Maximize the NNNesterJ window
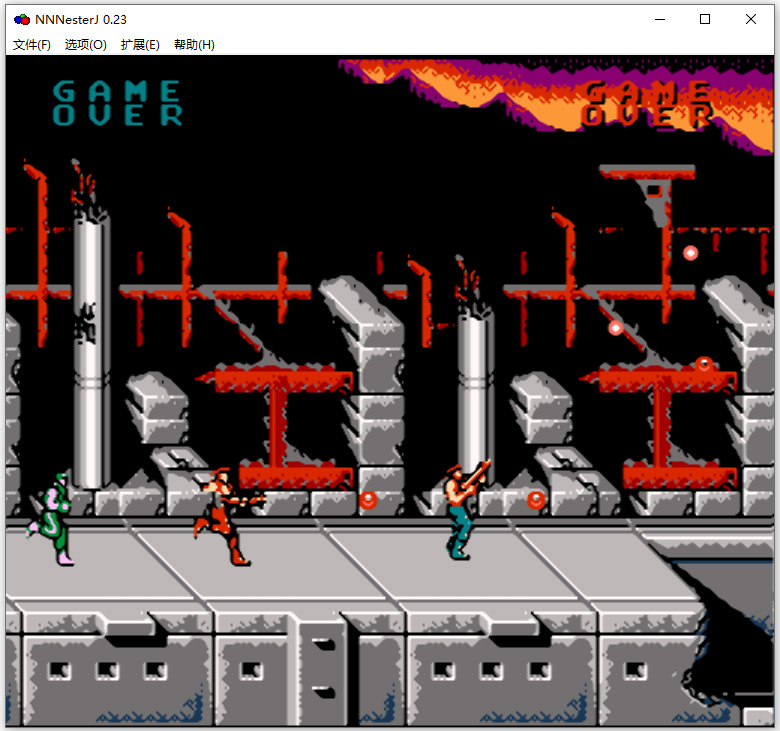780x731 pixels. click(x=705, y=19)
